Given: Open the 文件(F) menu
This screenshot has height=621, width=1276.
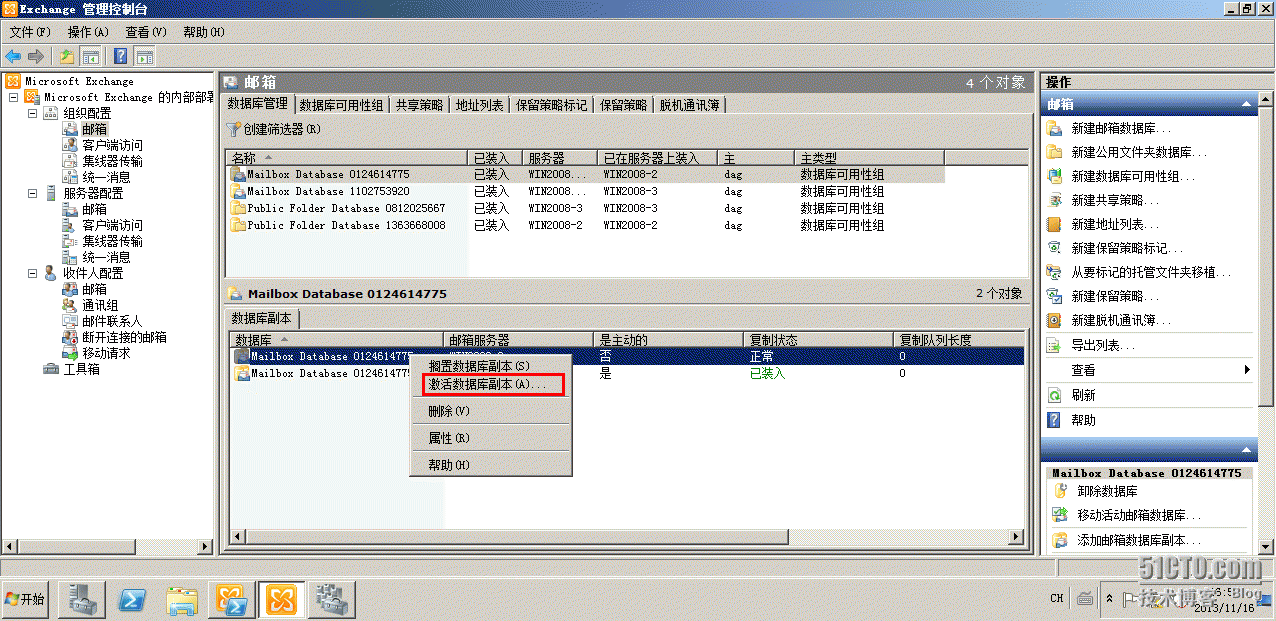Looking at the screenshot, I should (30, 32).
